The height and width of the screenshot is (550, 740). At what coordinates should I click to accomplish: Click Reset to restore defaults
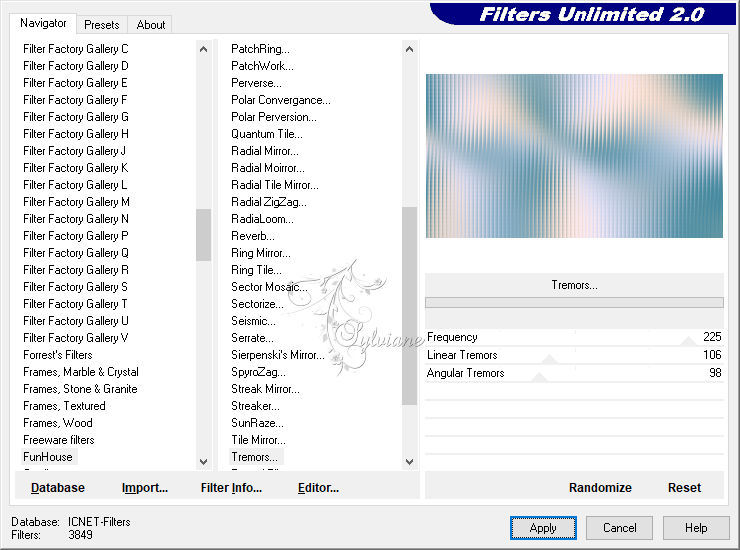click(684, 488)
